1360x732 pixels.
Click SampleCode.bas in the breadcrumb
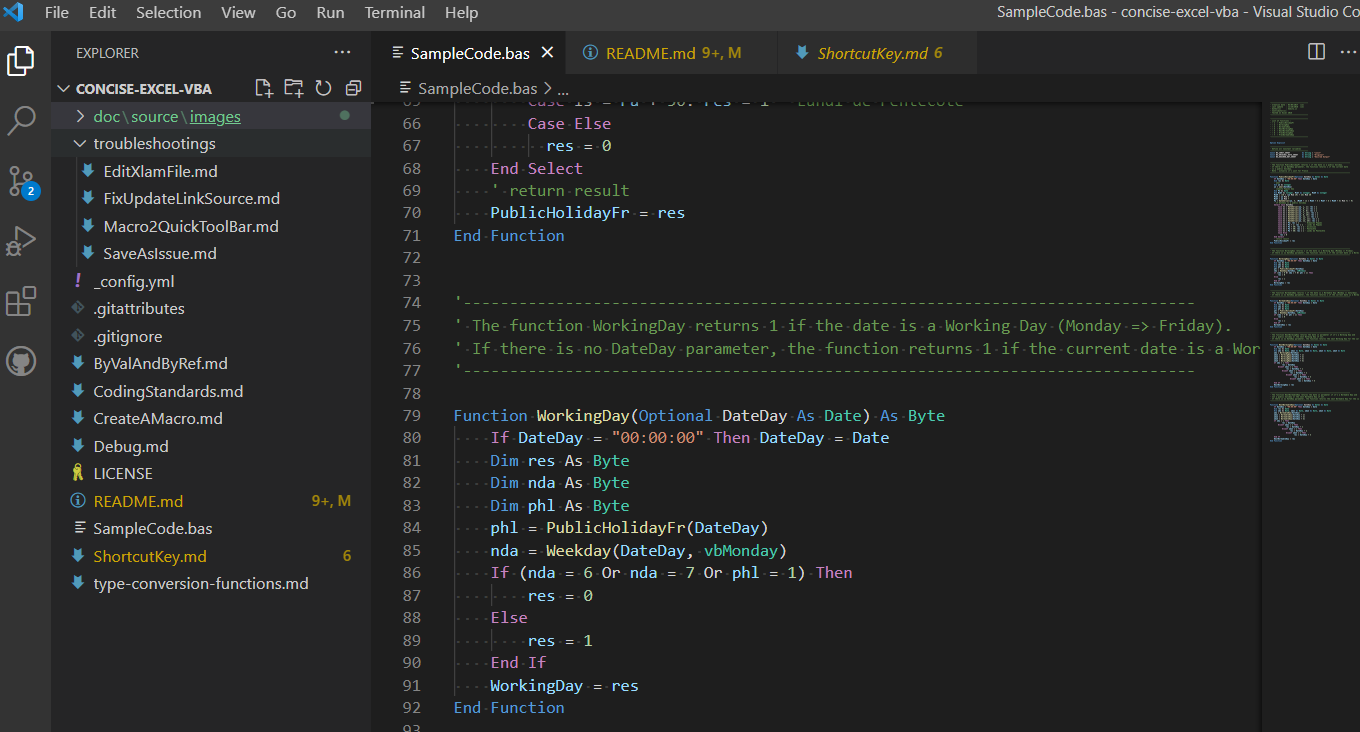(x=477, y=88)
